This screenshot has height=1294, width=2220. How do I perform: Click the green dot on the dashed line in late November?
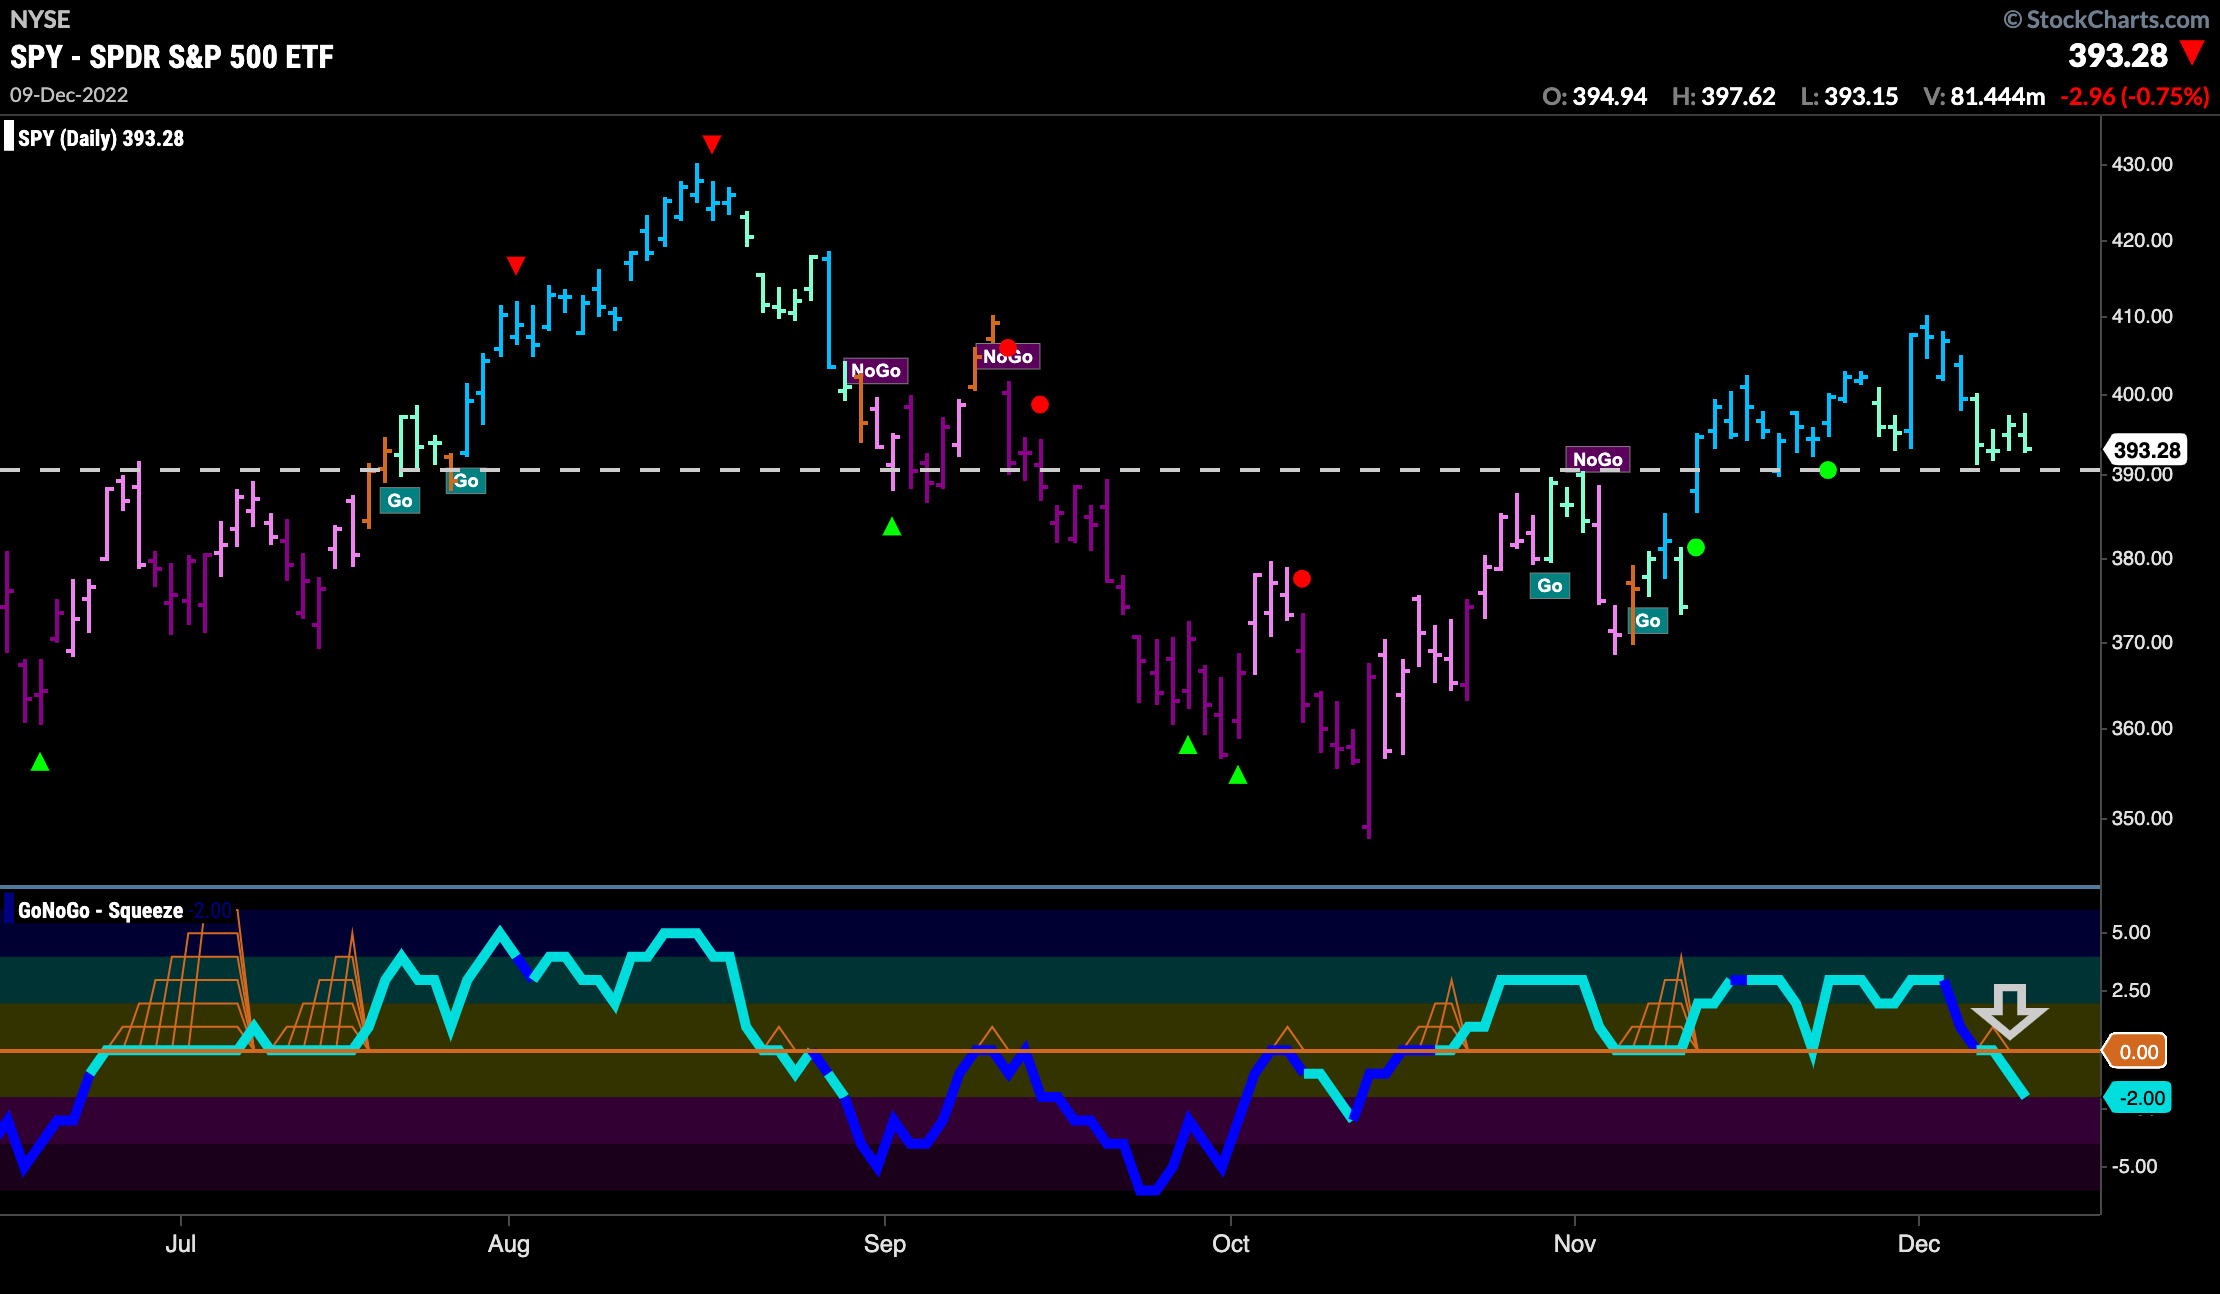pos(1828,469)
